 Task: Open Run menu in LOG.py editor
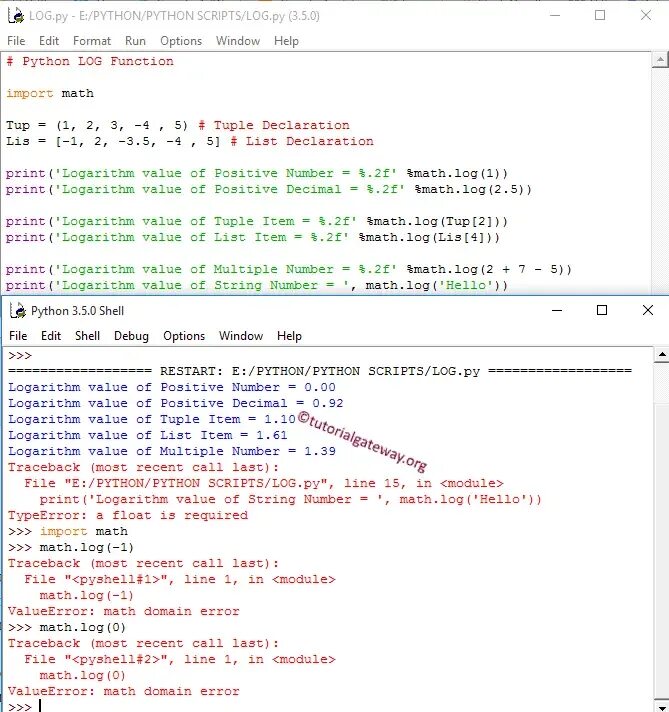pyautogui.click(x=135, y=41)
